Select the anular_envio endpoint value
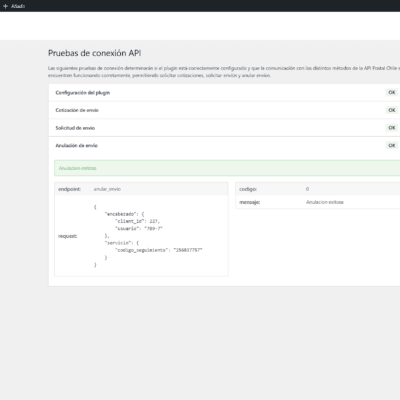This screenshot has height=400, width=400. click(x=107, y=189)
